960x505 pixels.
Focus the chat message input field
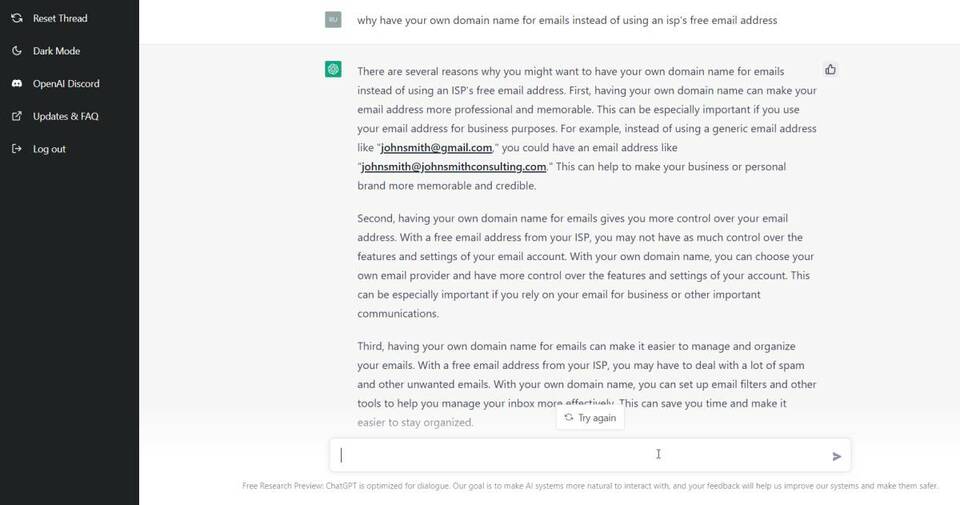click(x=580, y=455)
